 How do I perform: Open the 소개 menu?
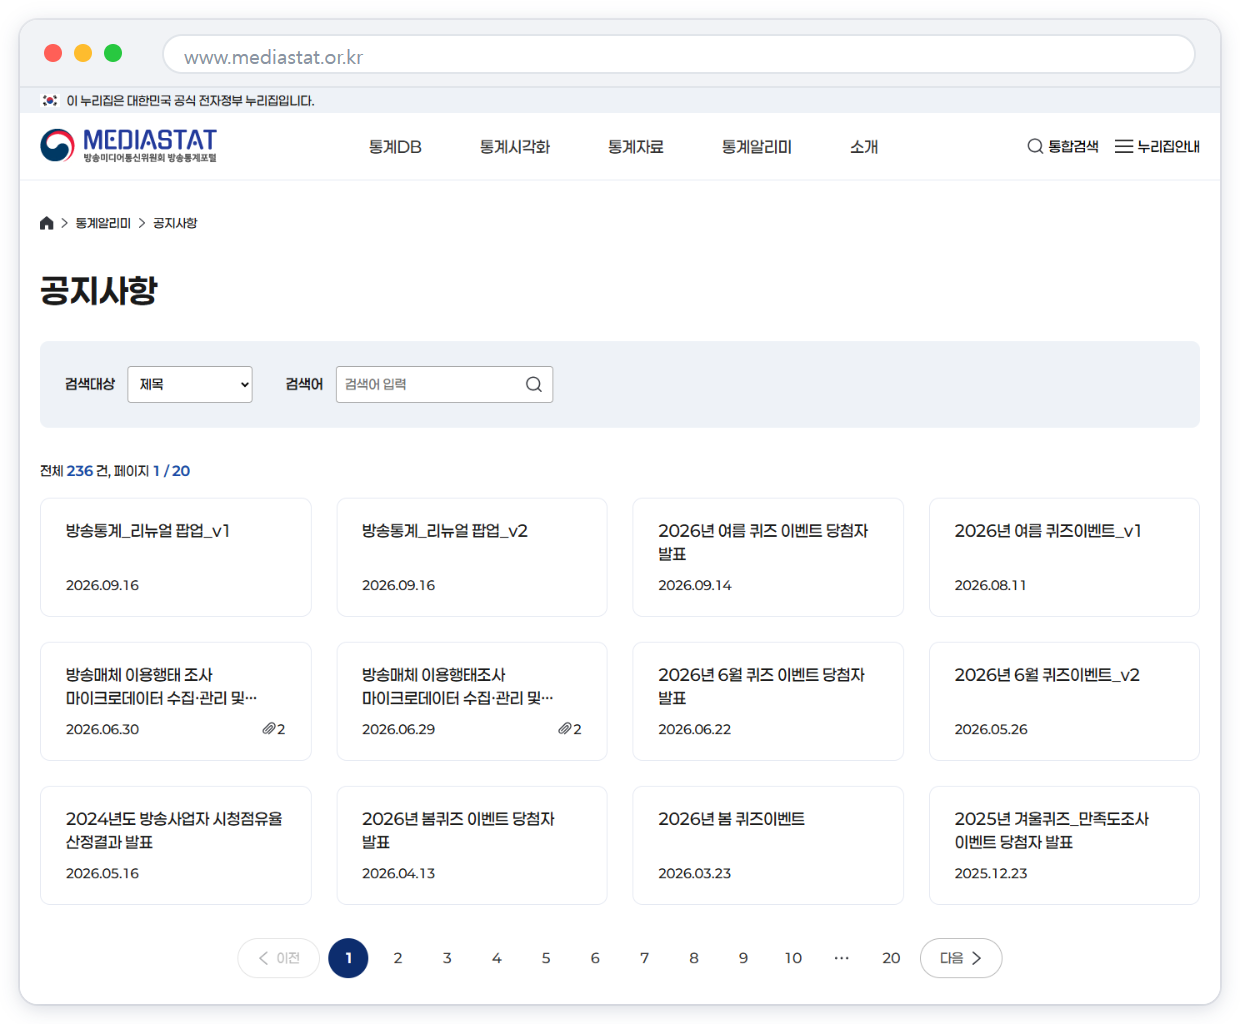pyautogui.click(x=864, y=147)
